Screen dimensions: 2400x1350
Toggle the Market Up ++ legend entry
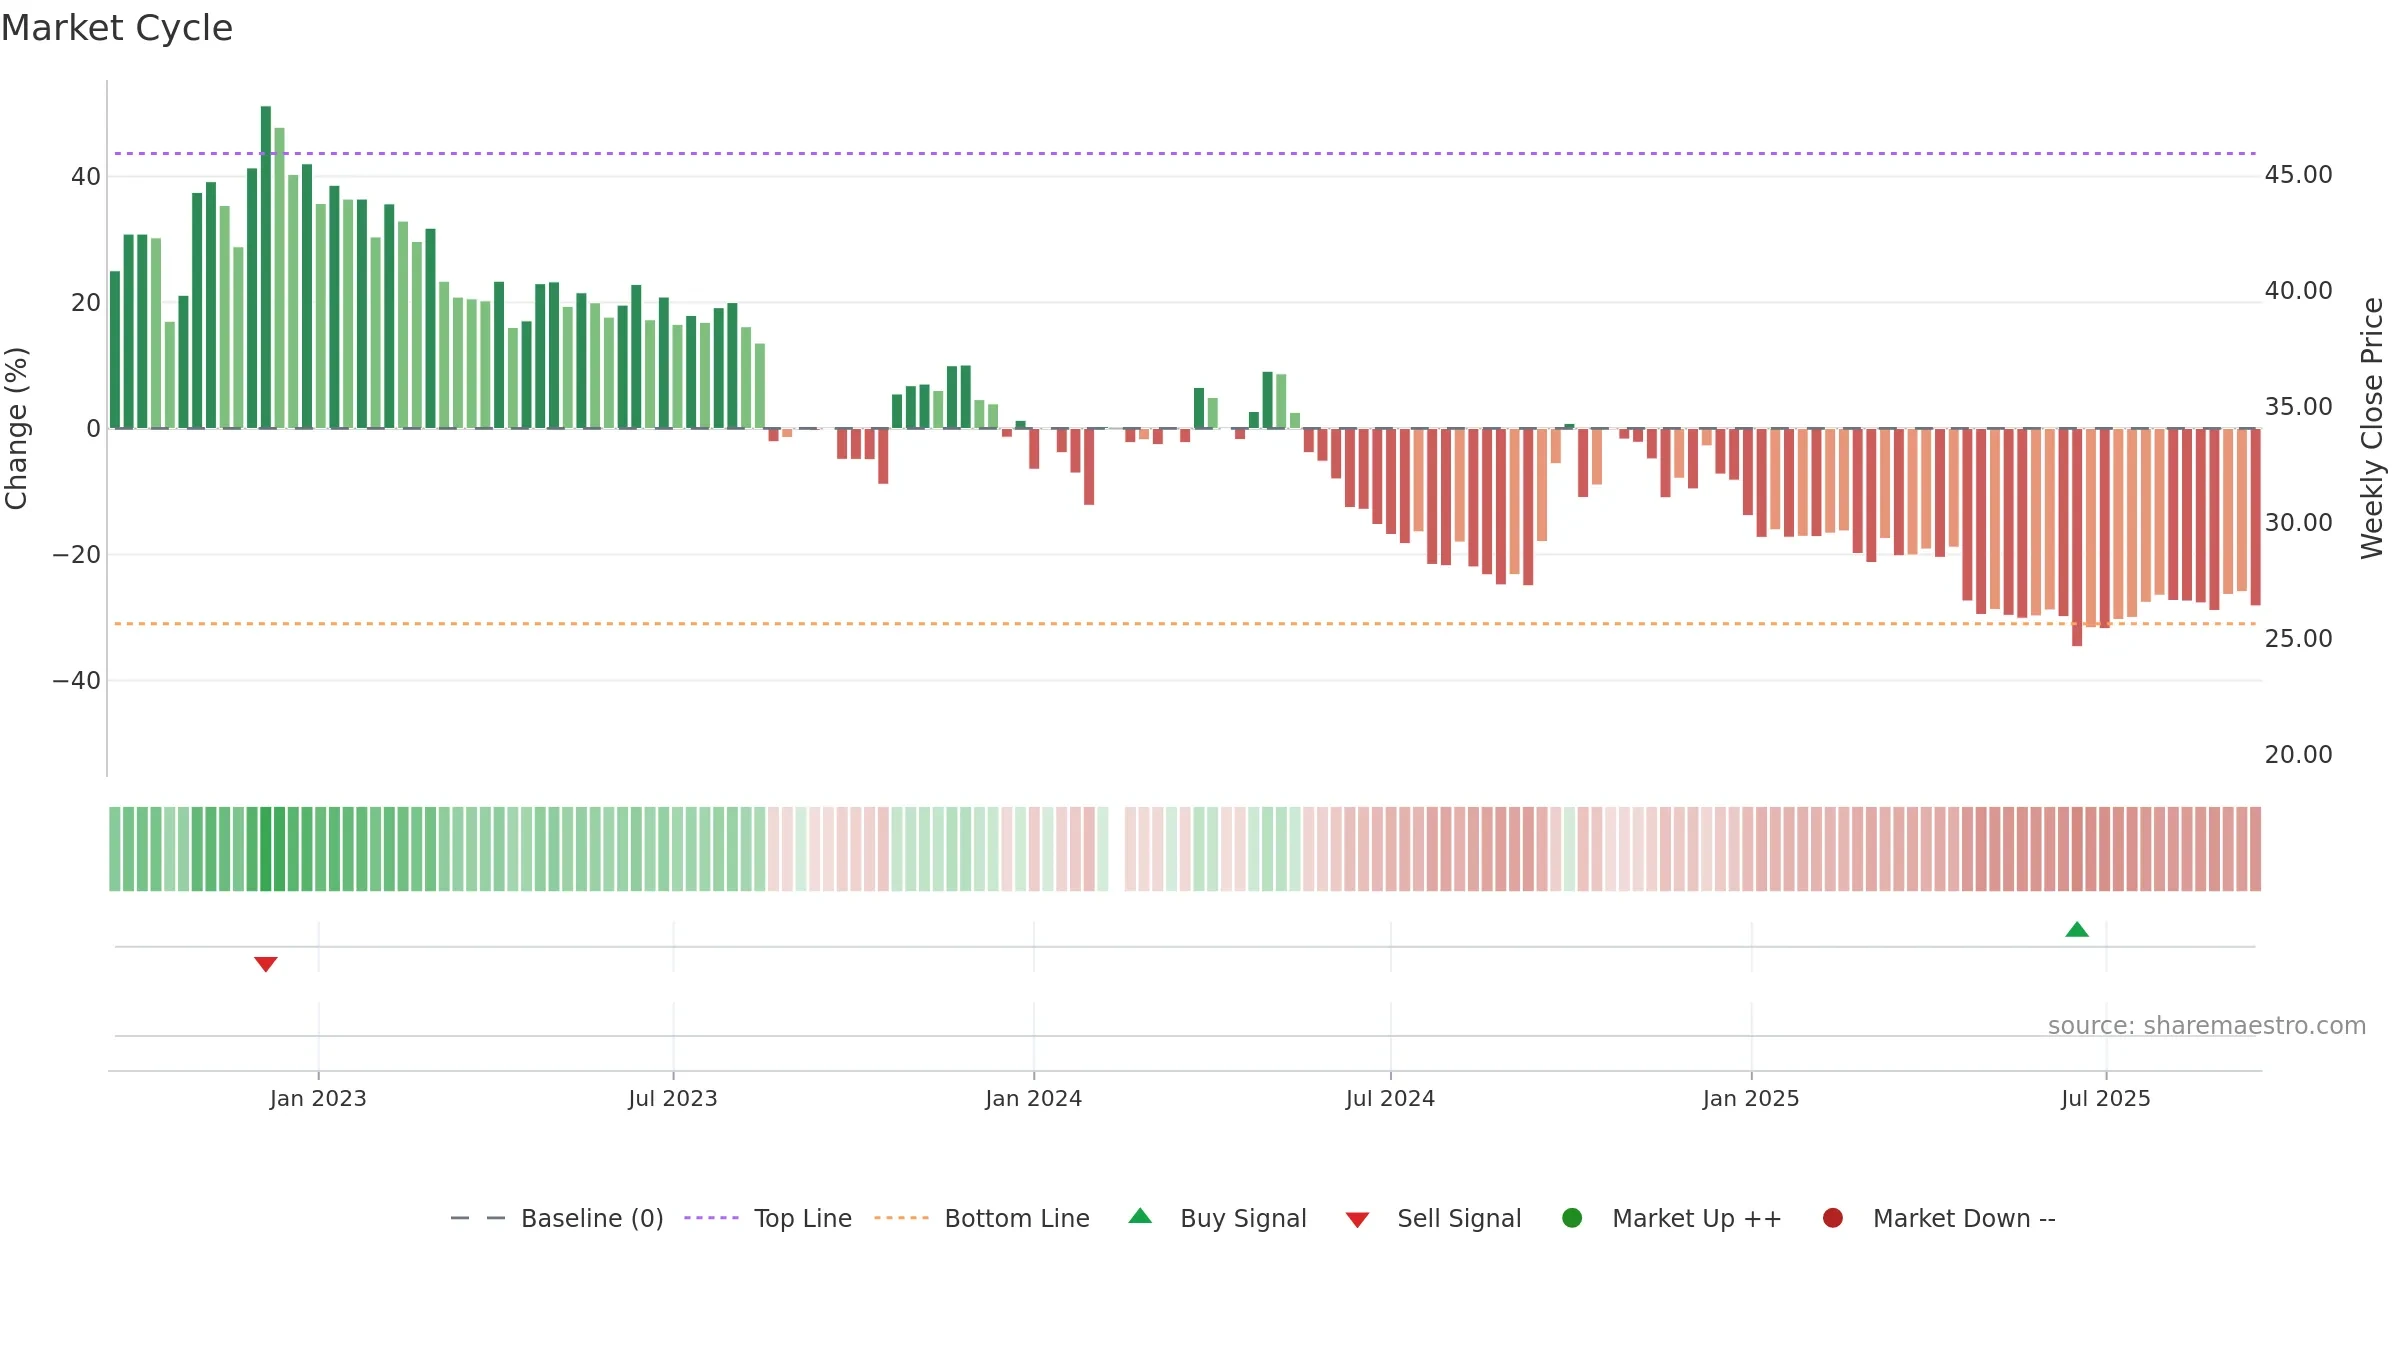1672,1218
